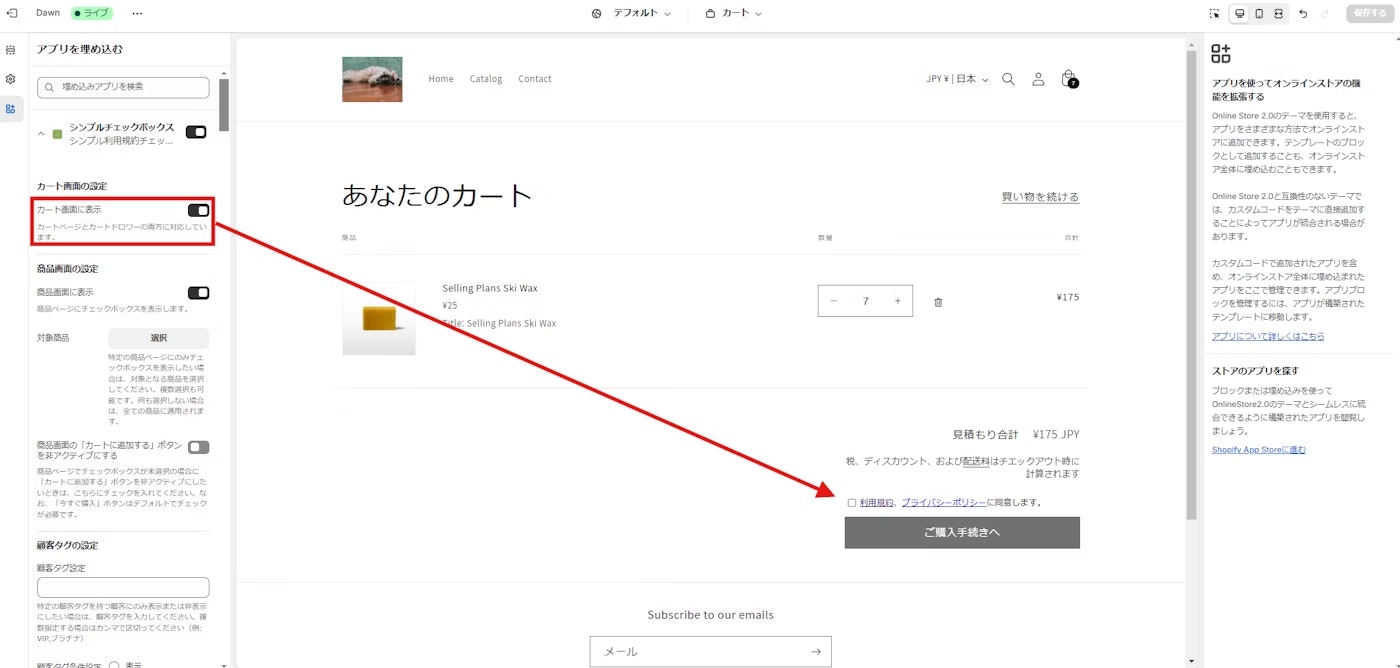Image resolution: width=1400 pixels, height=668 pixels.
Task: Activate the section inspector icon in toolbar
Action: pos(1214,14)
